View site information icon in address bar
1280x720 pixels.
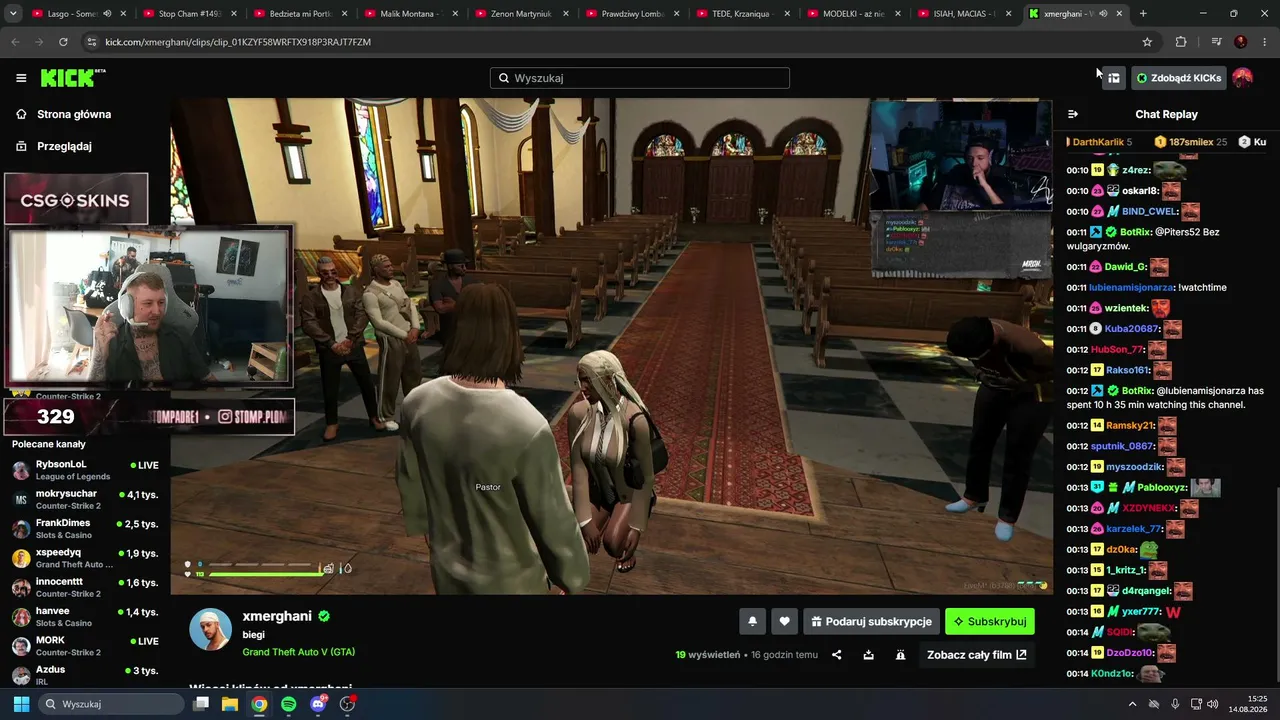(x=91, y=42)
